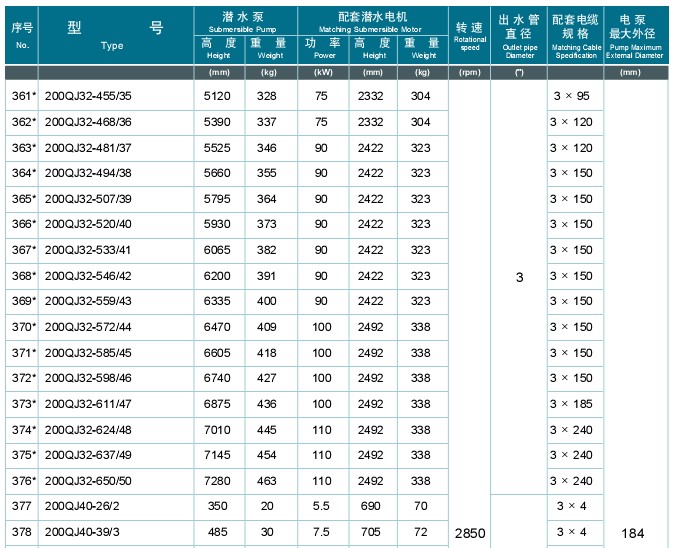Click the motor height value 705

(x=372, y=533)
